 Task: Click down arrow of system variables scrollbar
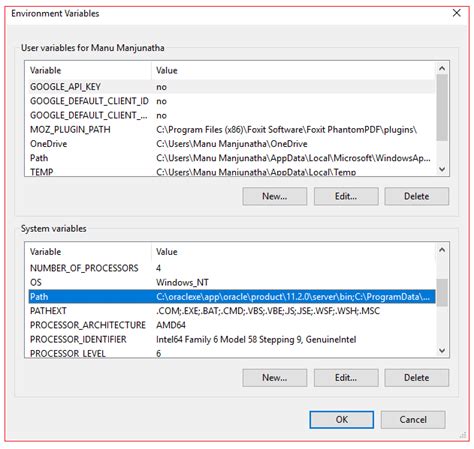tap(442, 351)
